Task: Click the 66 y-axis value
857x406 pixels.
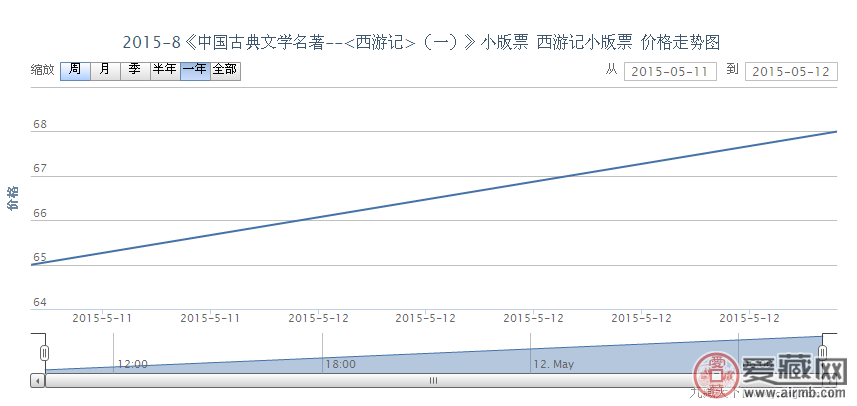Action: coord(40,214)
